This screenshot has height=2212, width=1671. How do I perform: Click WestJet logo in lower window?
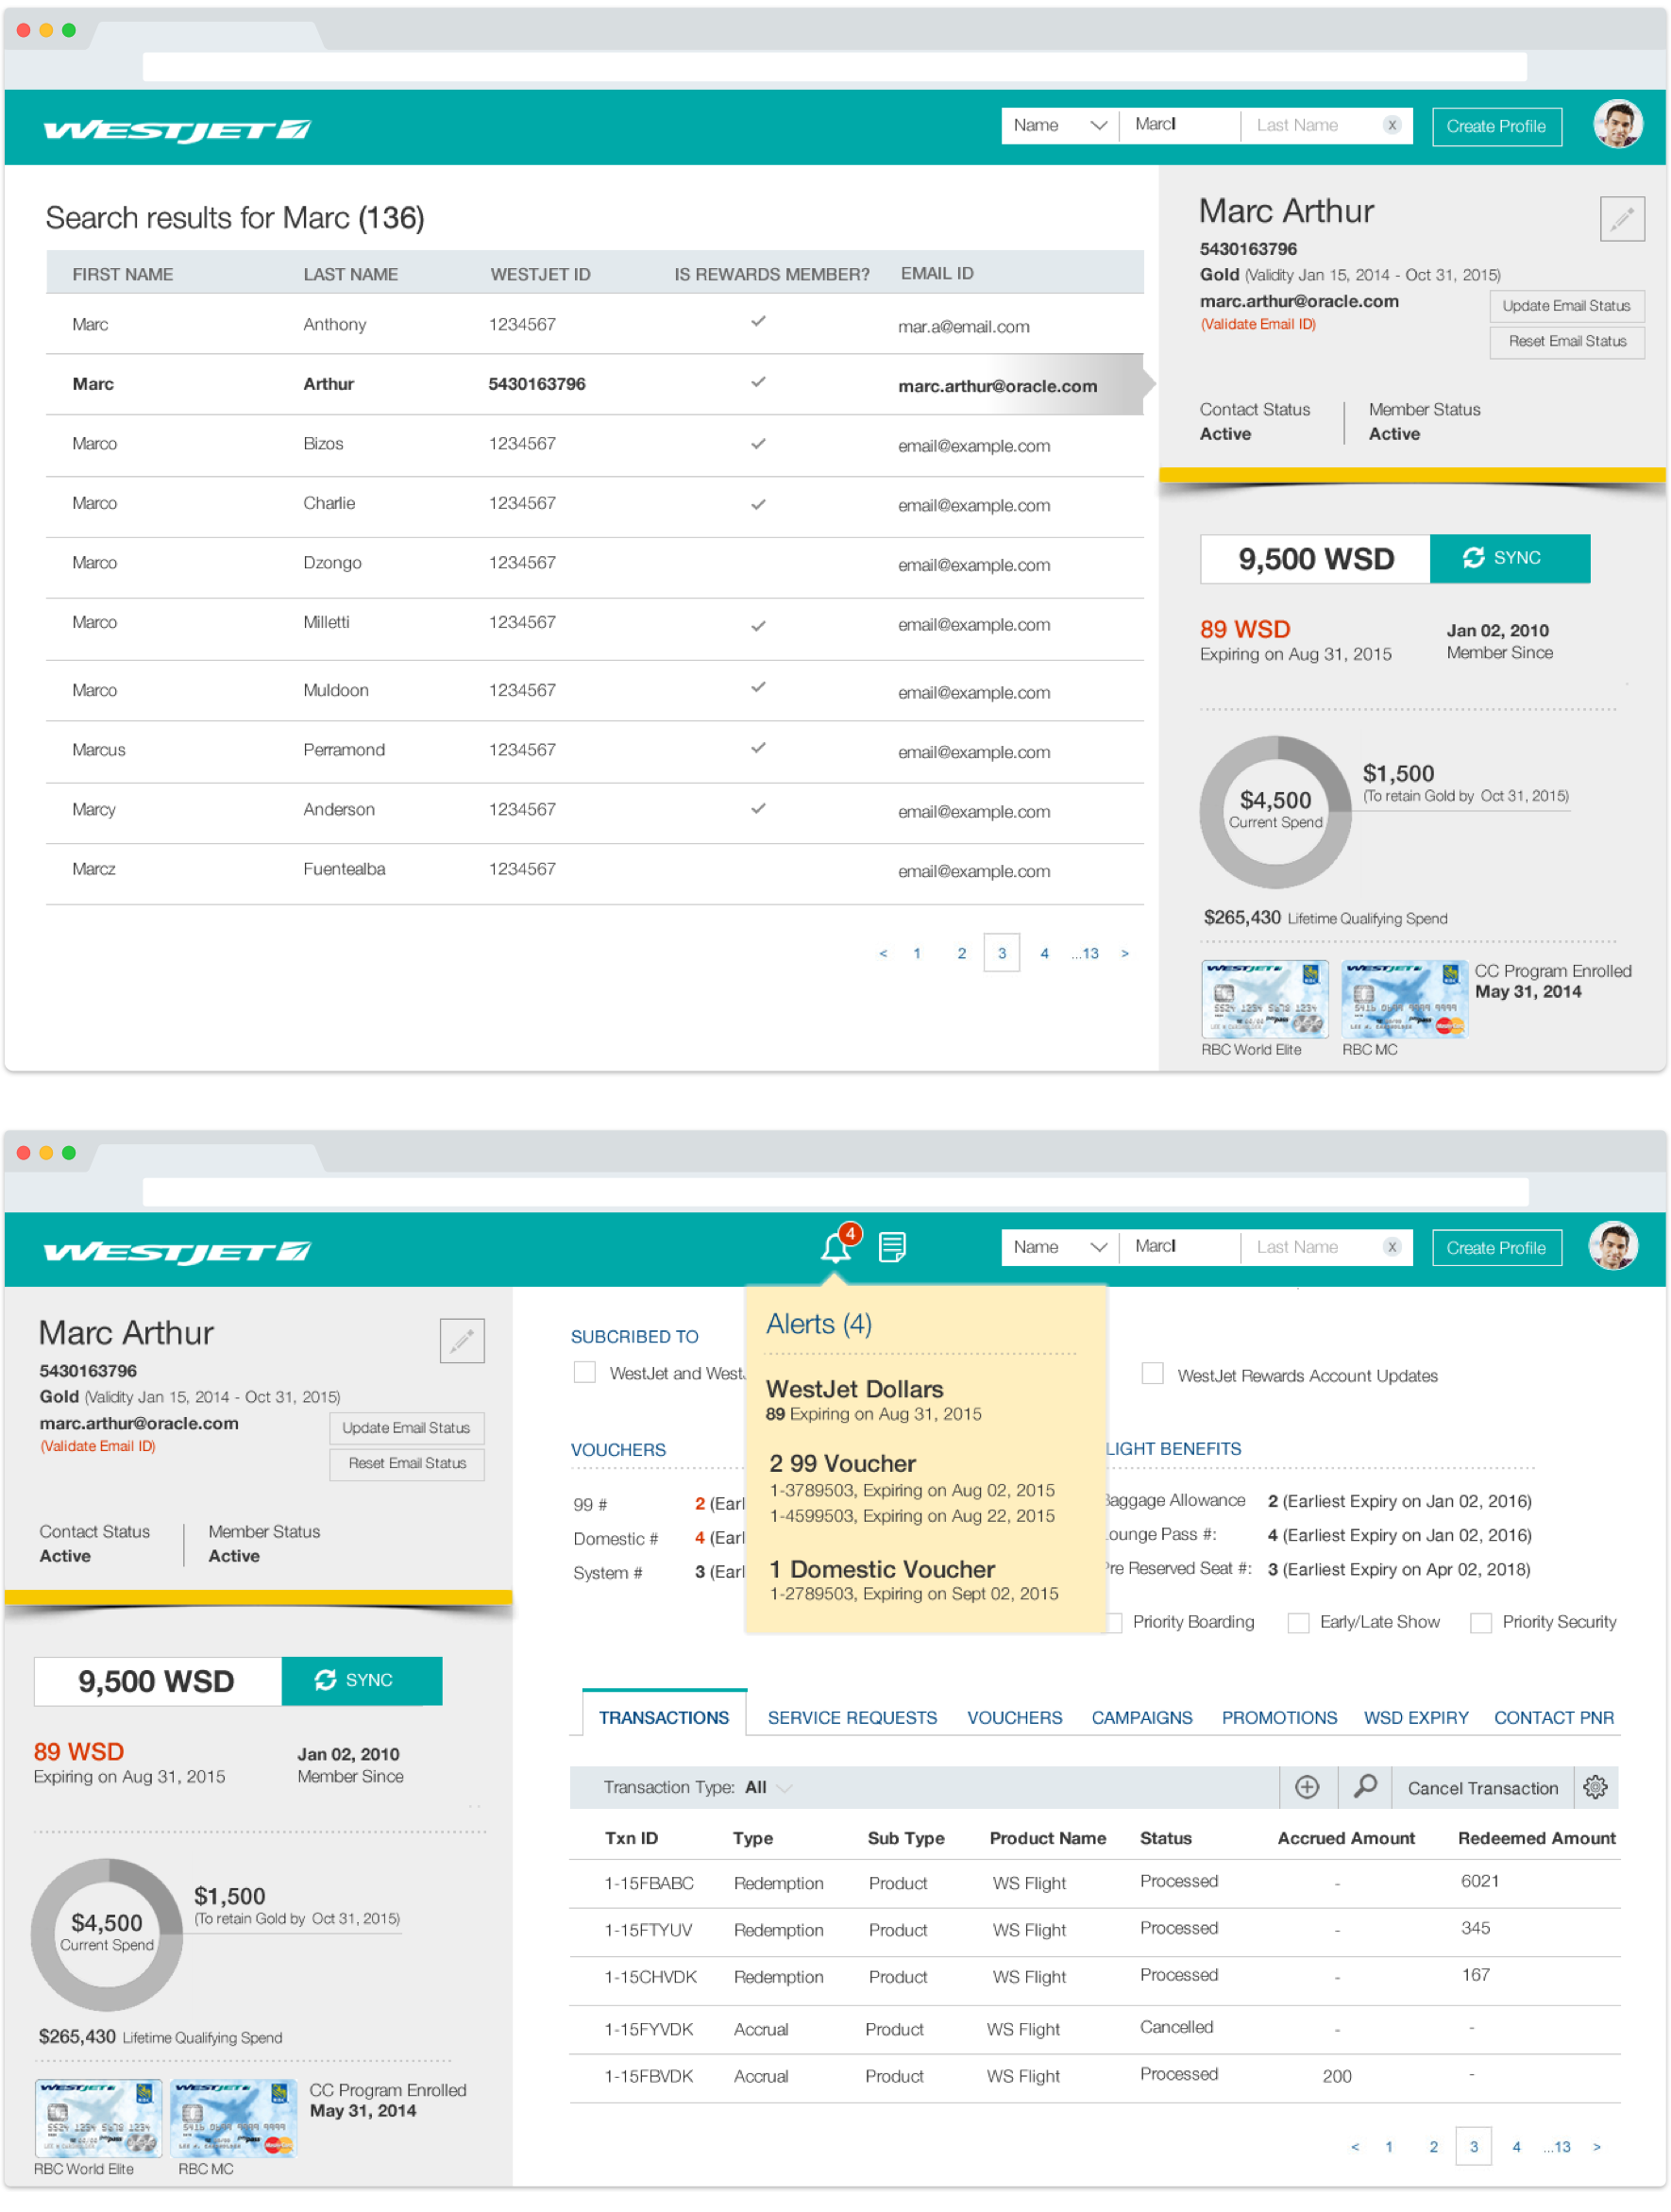[x=177, y=1252]
